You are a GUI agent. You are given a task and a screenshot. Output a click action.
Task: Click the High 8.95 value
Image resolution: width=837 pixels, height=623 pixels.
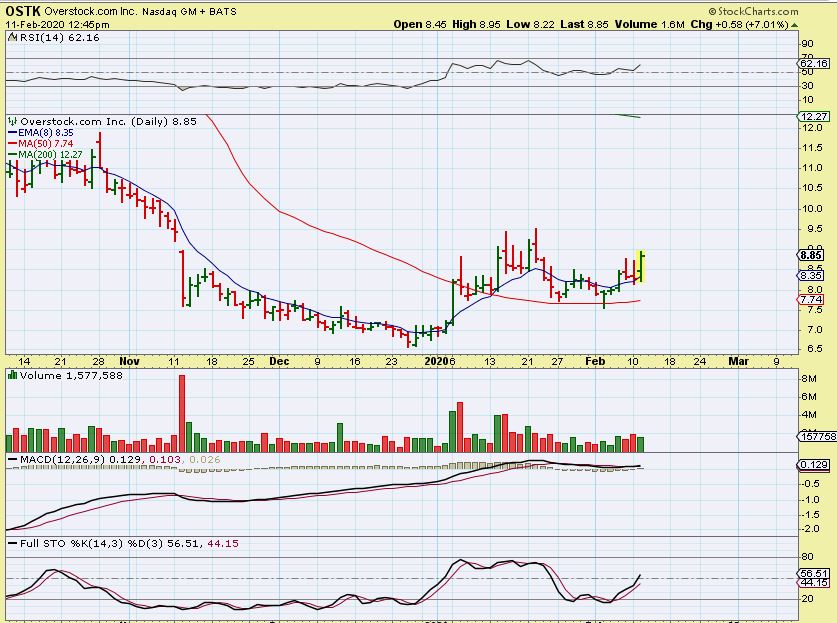(x=476, y=24)
